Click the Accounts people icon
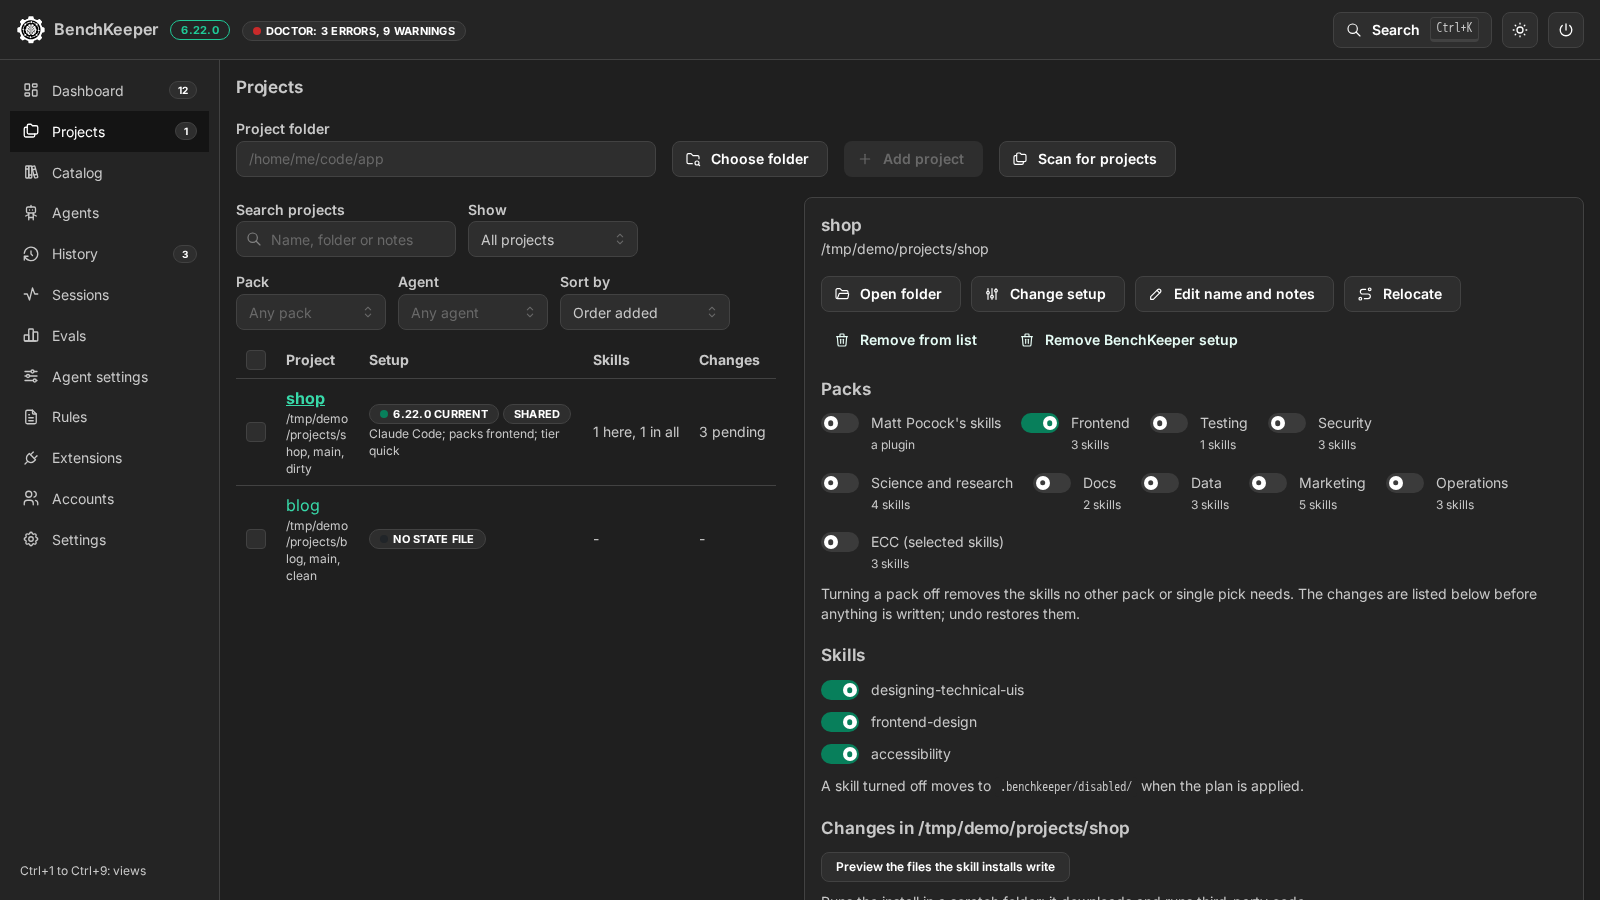The width and height of the screenshot is (1600, 900). tap(31, 499)
